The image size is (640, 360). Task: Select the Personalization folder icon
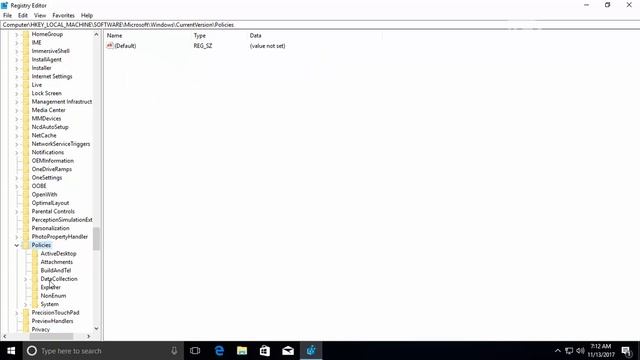(x=26, y=228)
